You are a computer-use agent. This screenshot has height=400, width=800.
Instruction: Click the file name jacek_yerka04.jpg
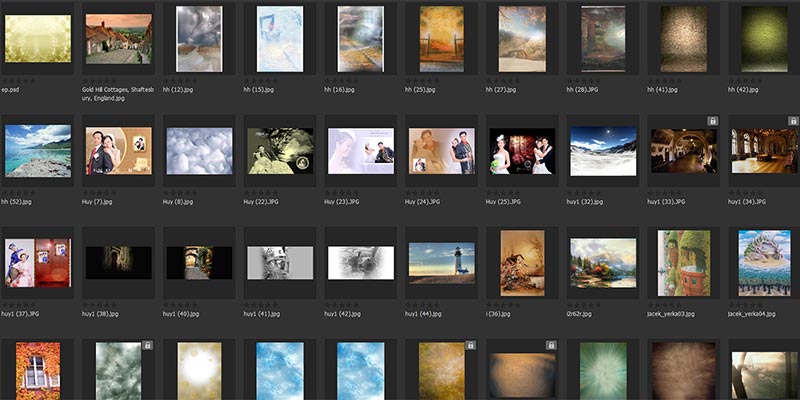click(x=752, y=314)
